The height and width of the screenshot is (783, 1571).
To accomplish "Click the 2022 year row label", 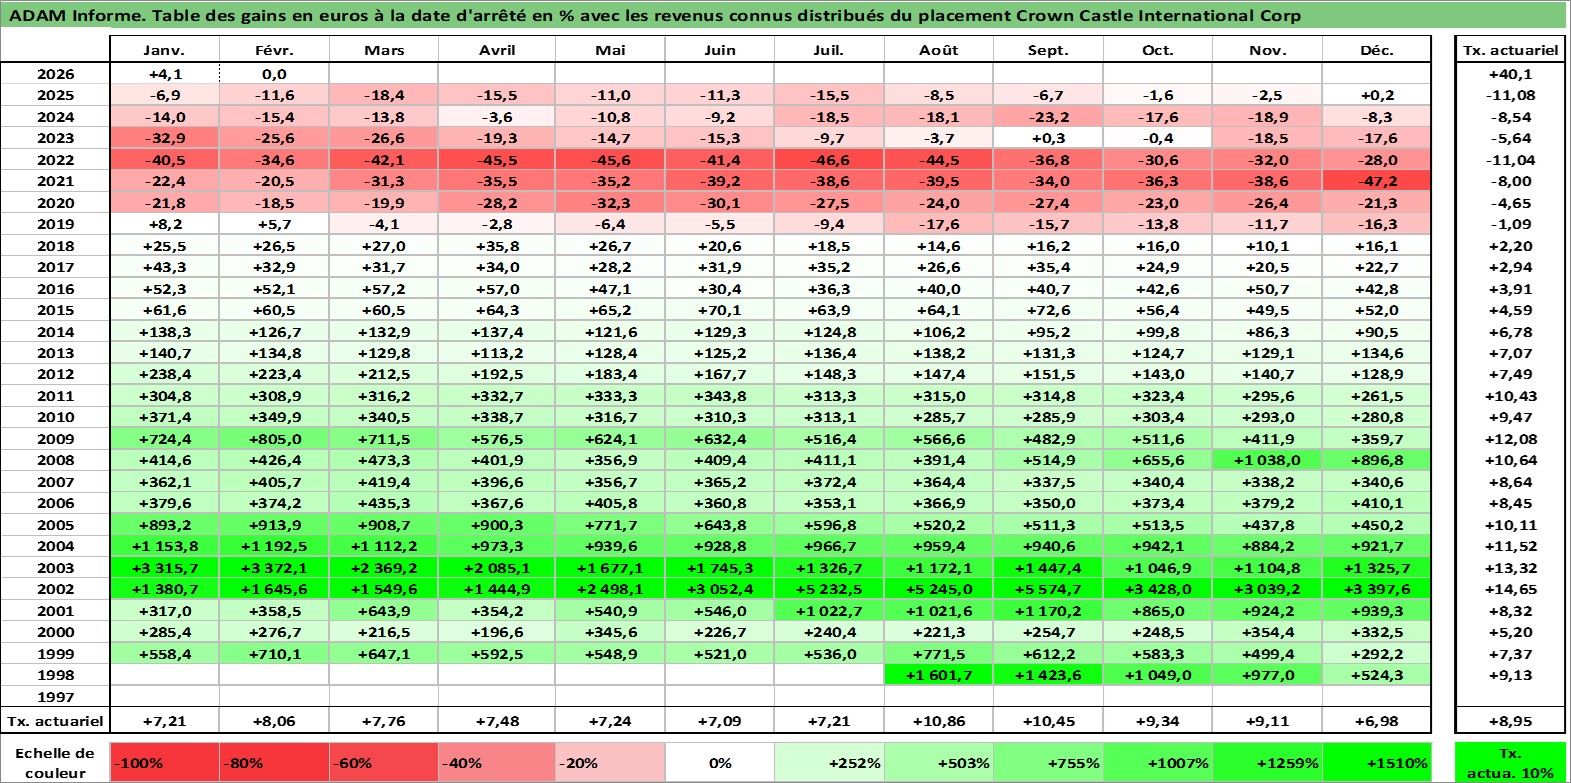I will click(x=55, y=160).
